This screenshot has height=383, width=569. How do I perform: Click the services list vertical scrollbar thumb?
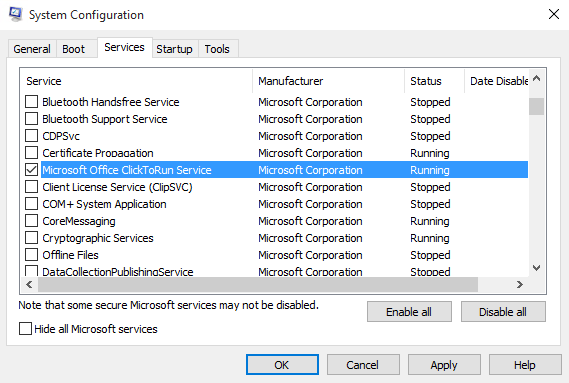(536, 106)
